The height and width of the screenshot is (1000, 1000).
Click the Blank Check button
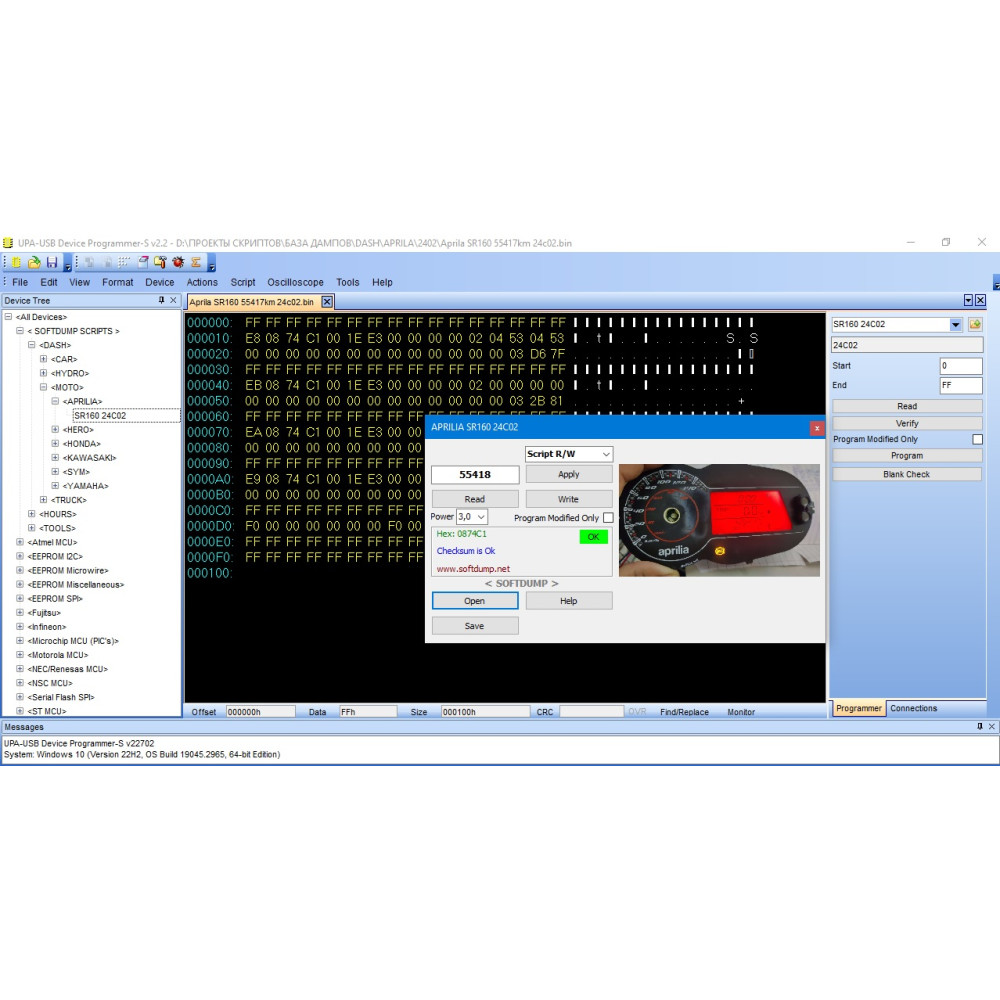click(906, 474)
